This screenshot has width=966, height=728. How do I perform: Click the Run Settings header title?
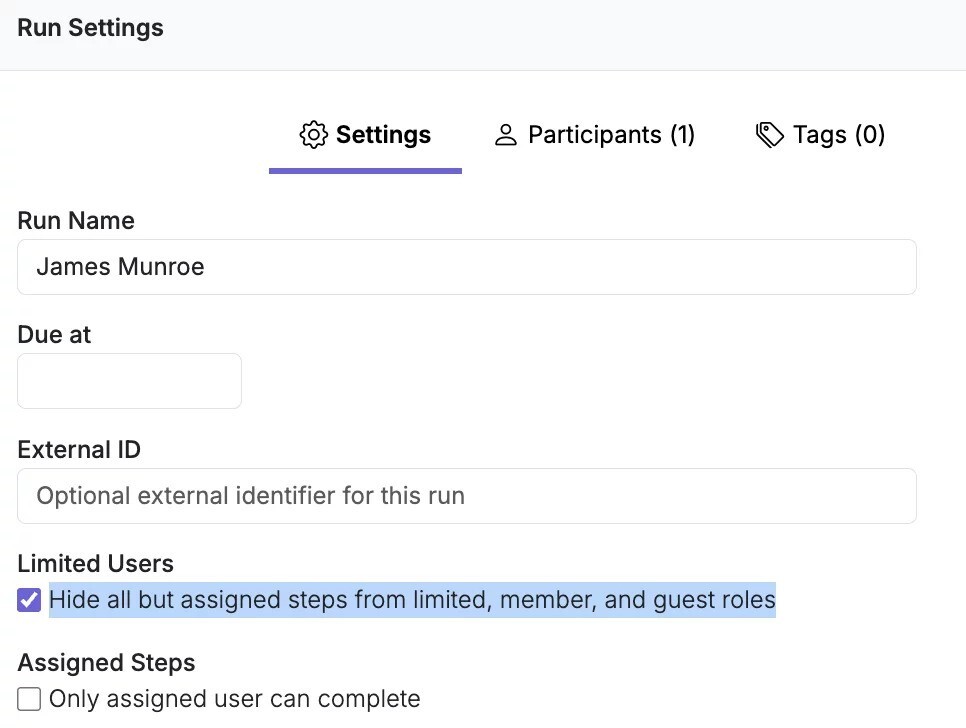(90, 28)
